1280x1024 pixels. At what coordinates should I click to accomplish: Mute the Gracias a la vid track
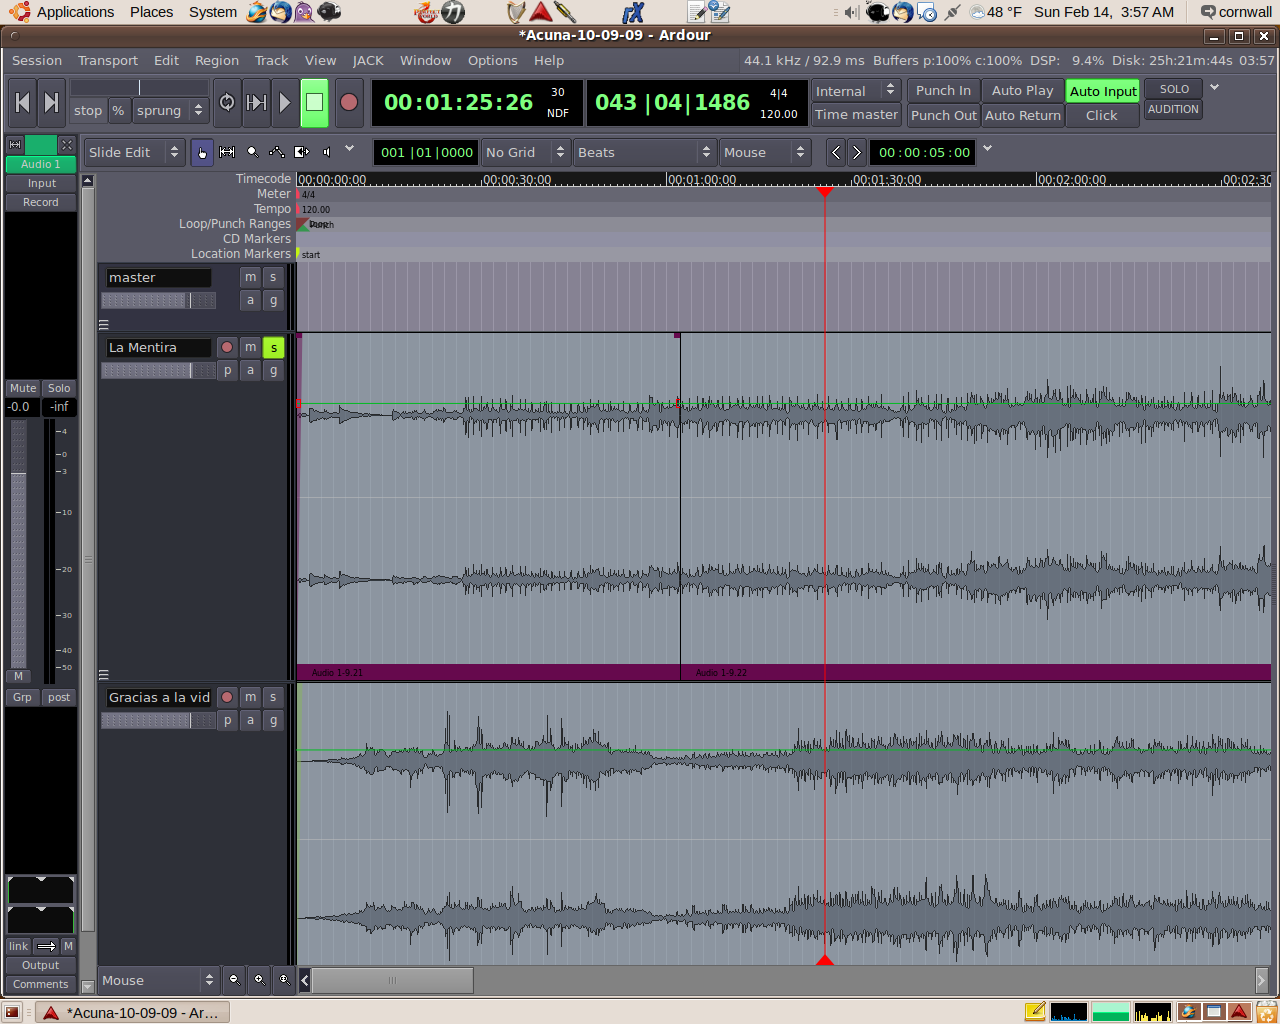coord(250,697)
